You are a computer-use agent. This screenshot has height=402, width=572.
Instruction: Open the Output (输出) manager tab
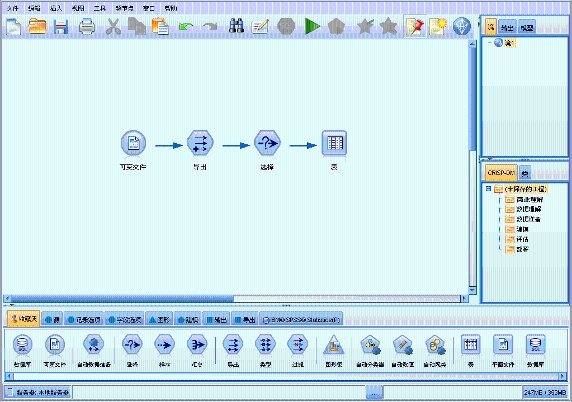507,27
